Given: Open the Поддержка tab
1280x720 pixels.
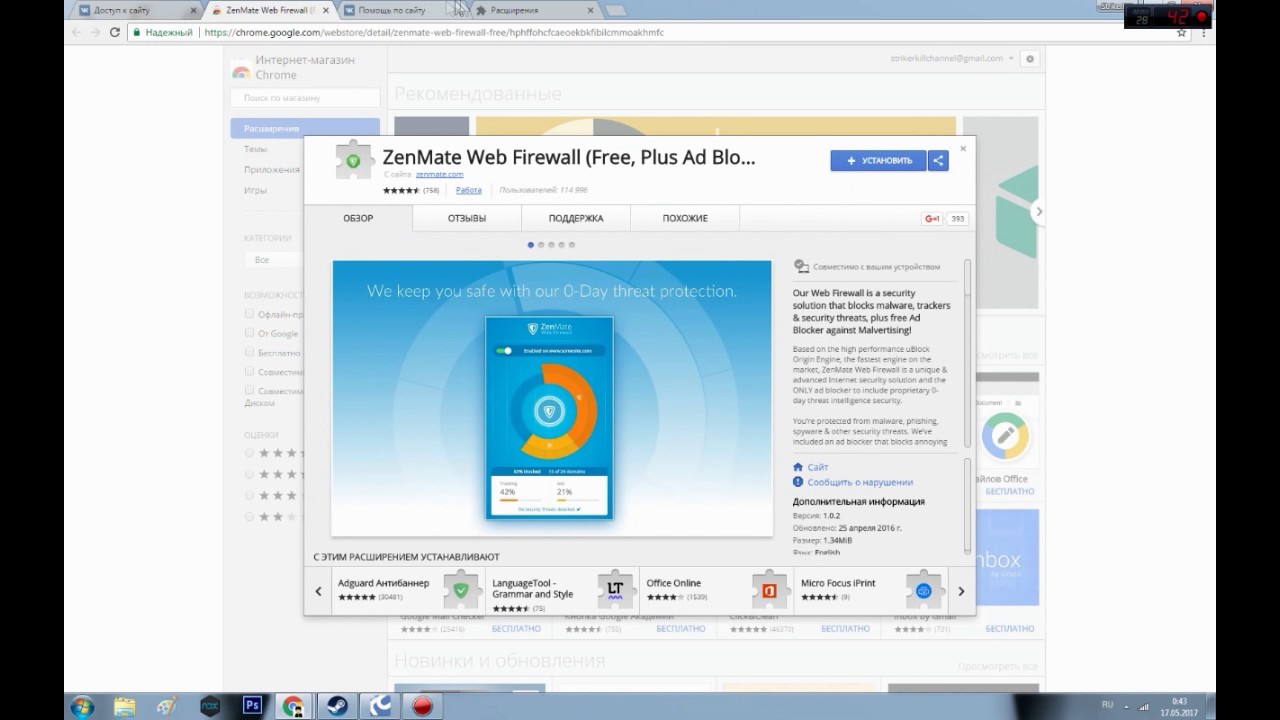Looking at the screenshot, I should (576, 218).
